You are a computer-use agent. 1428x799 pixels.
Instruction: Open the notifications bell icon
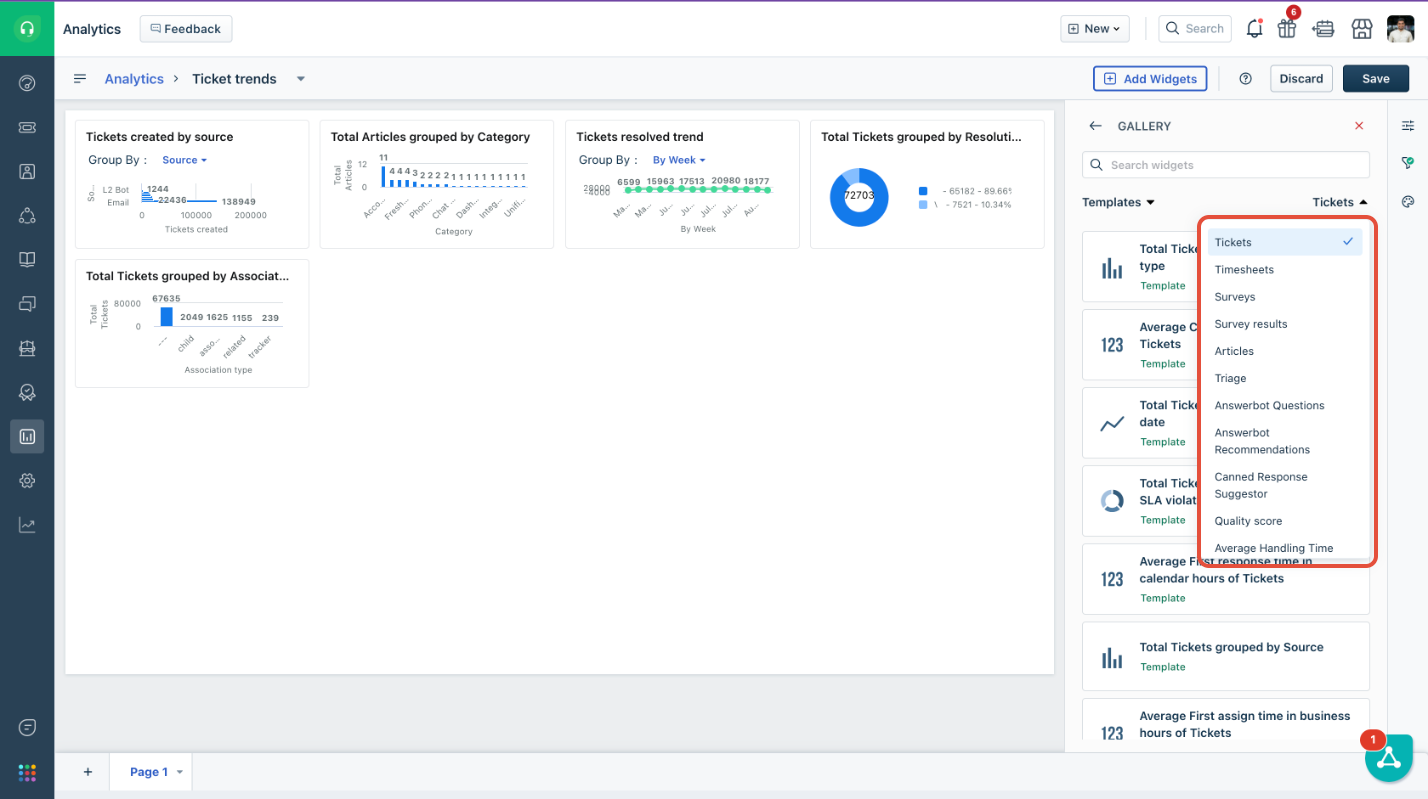point(1254,29)
